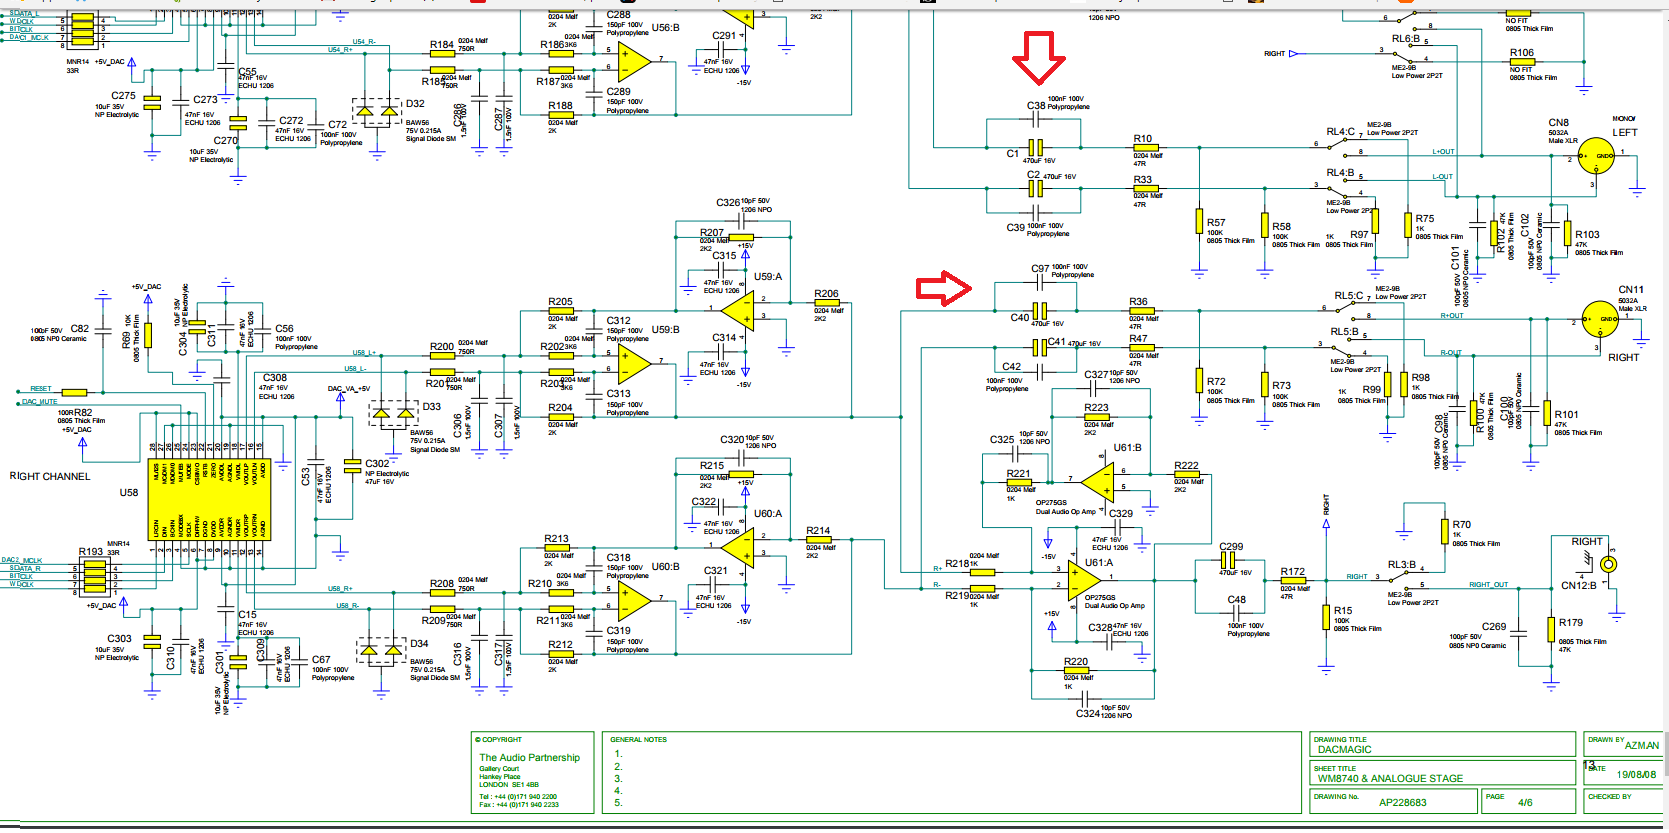Viewport: 1669px width, 833px height.
Task: Click the C299 capacitor symbol
Action: pos(1227,561)
